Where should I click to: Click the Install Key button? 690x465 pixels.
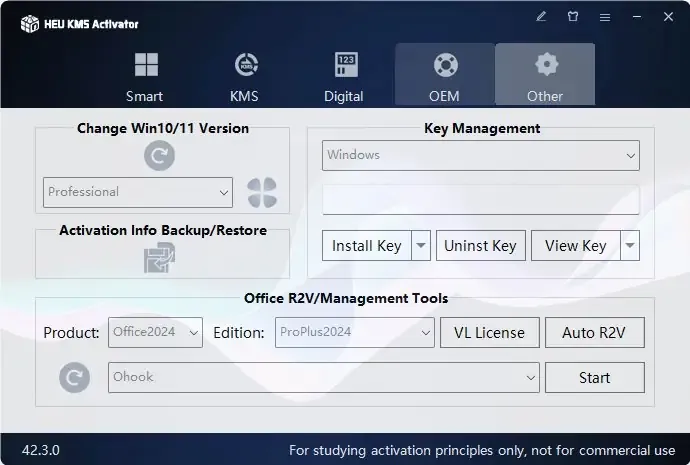367,245
